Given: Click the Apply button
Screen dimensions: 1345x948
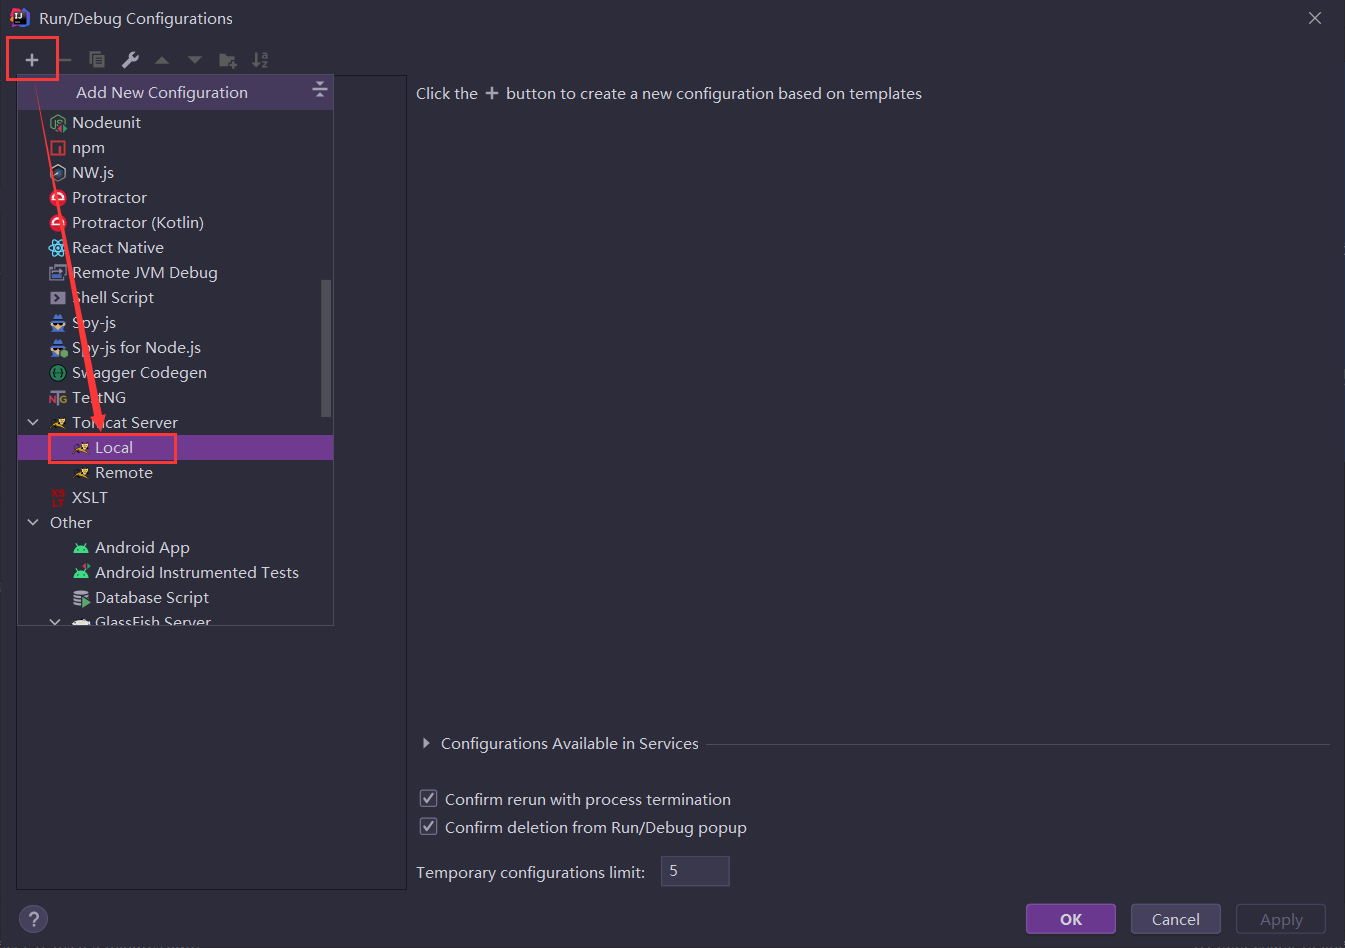Looking at the screenshot, I should [1281, 919].
